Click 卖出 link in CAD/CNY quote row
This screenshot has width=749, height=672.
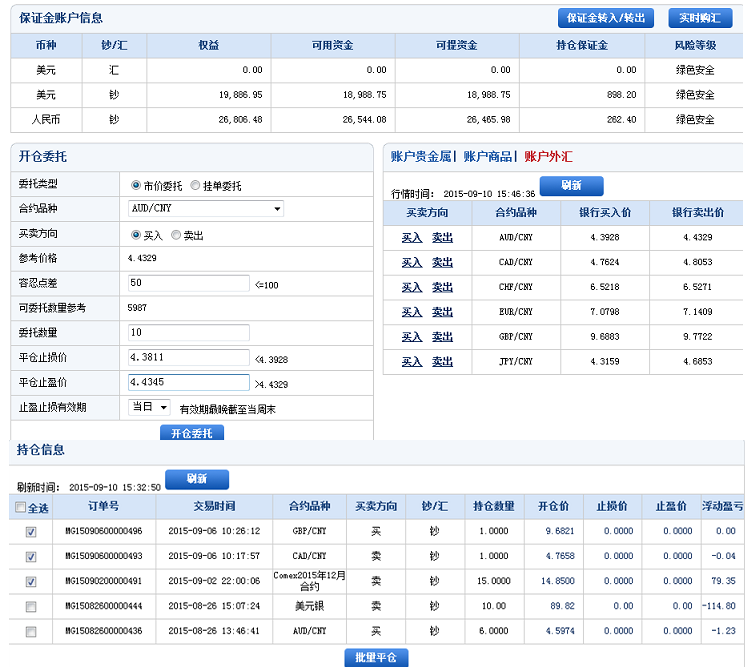(x=442, y=262)
